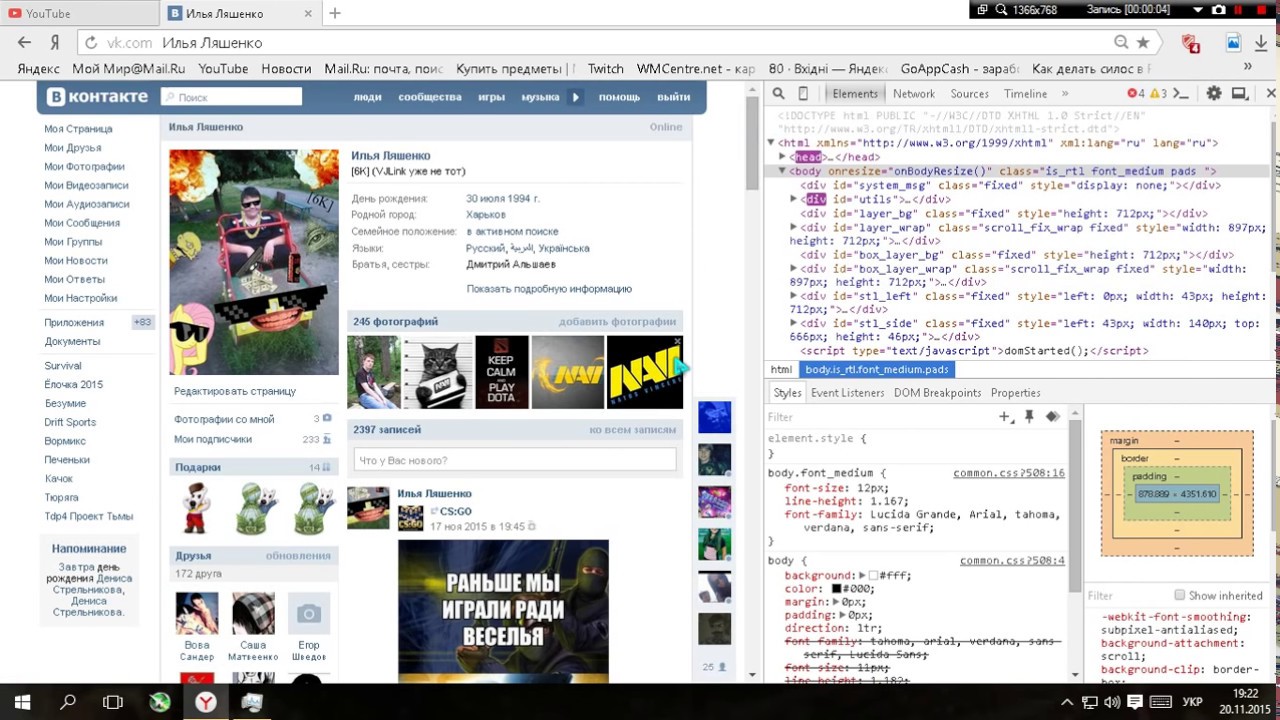Expand the div id utils node
1280x720 pixels.
pyautogui.click(x=794, y=199)
